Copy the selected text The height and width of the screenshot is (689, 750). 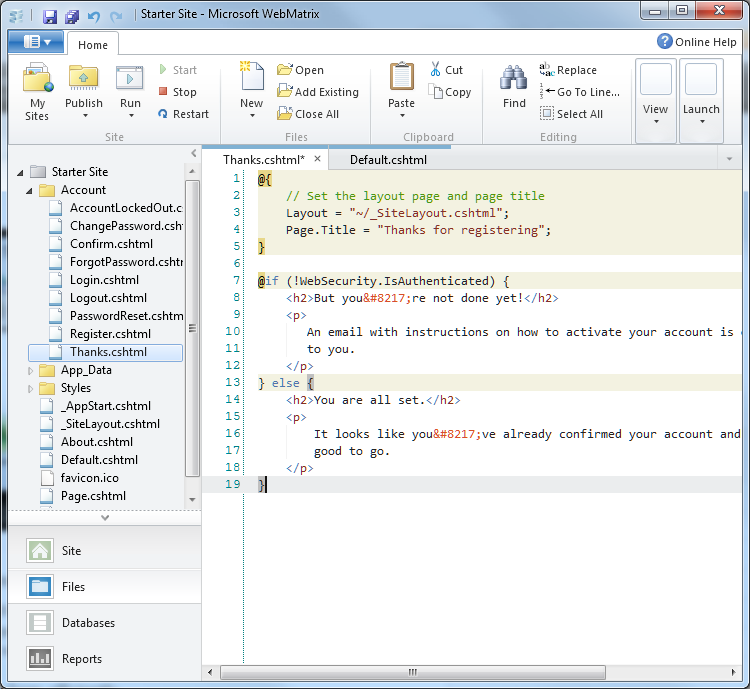(450, 92)
